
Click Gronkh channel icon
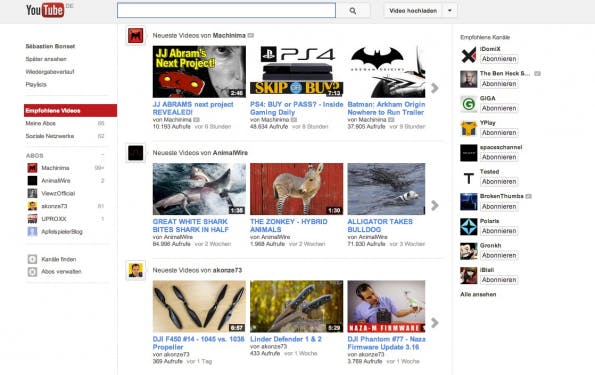469,251
